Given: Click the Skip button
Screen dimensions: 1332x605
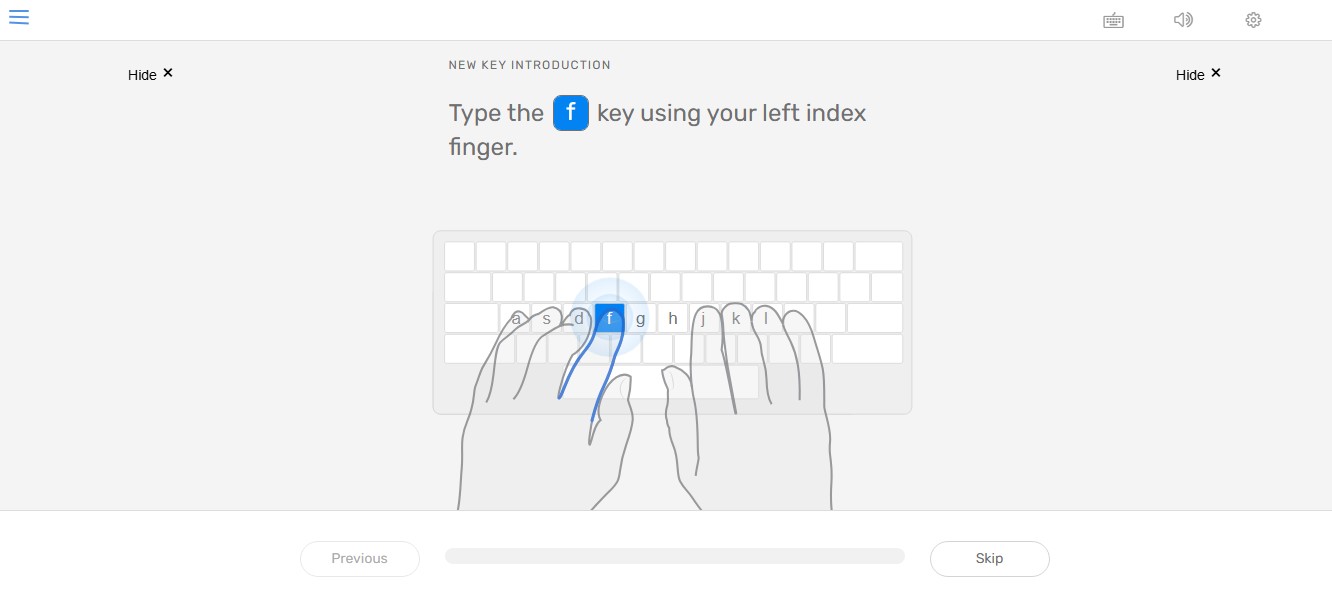Looking at the screenshot, I should 990,559.
